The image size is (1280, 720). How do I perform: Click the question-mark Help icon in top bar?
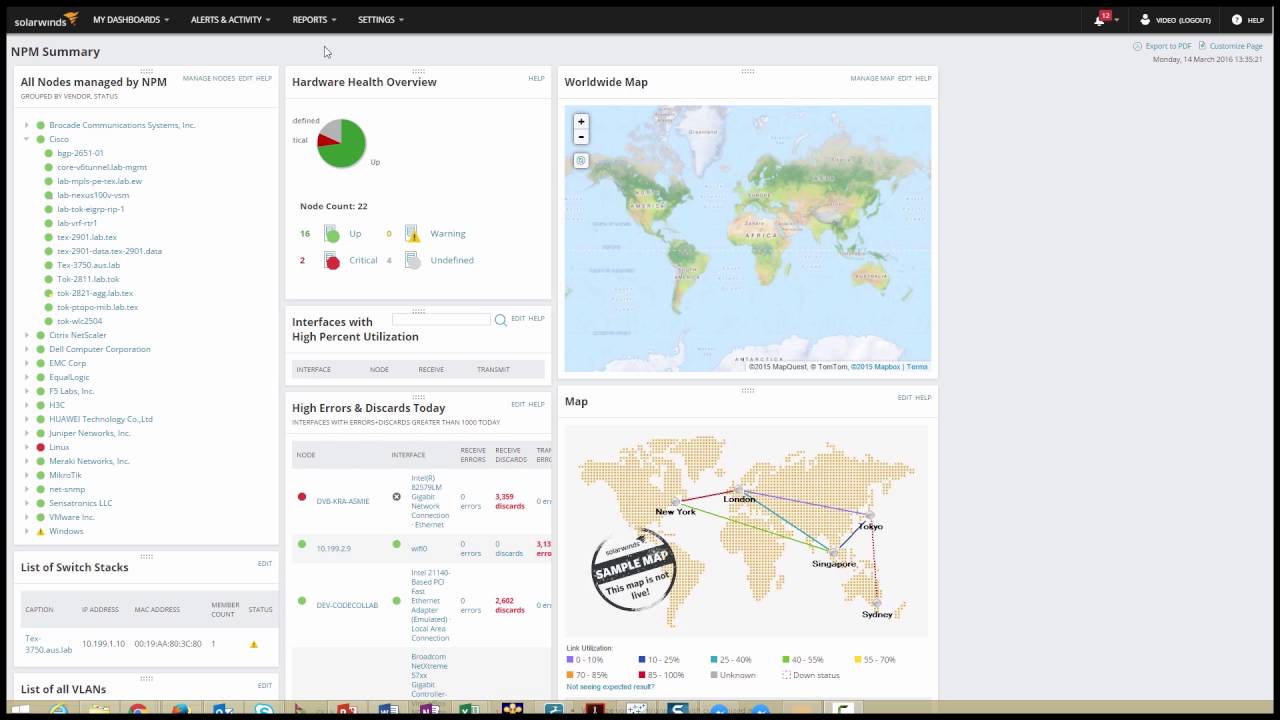coord(1236,19)
